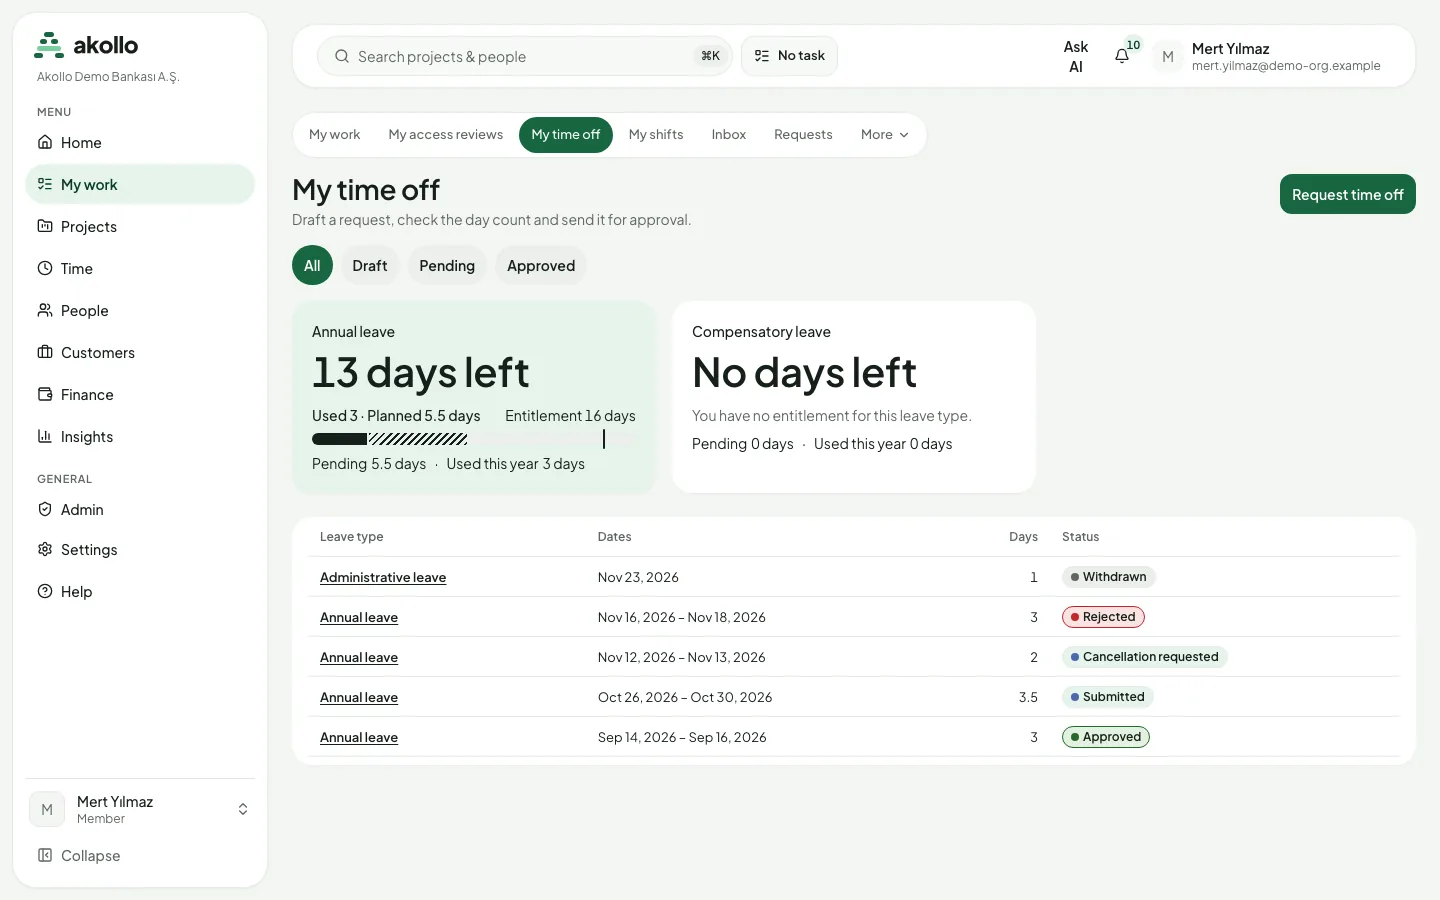The width and height of the screenshot is (1440, 900).
Task: Open the Requests tab
Action: coord(803,135)
